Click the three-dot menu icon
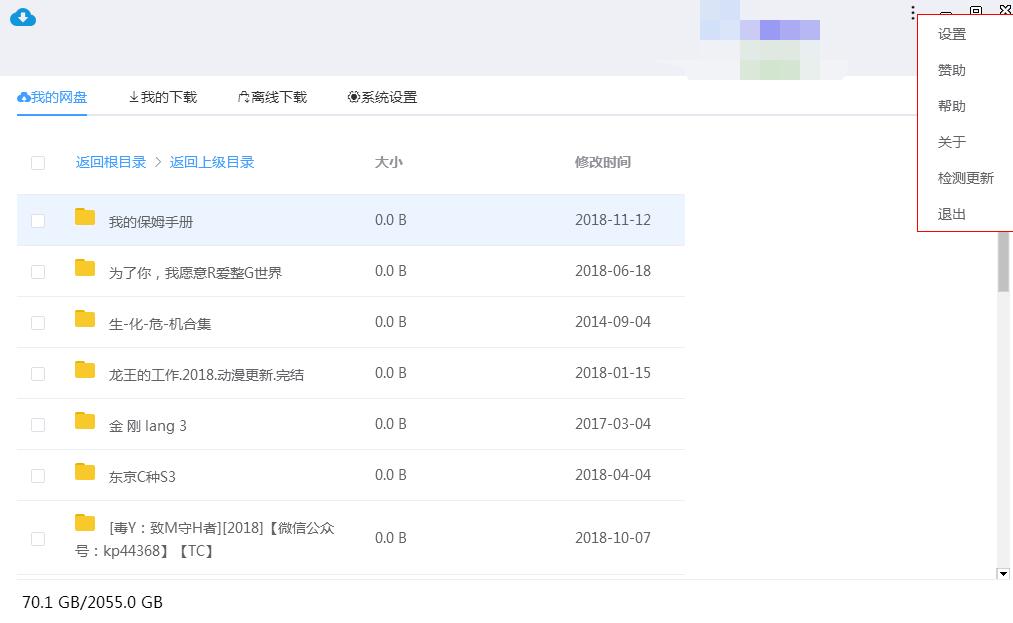This screenshot has width=1013, height=623. 913,13
